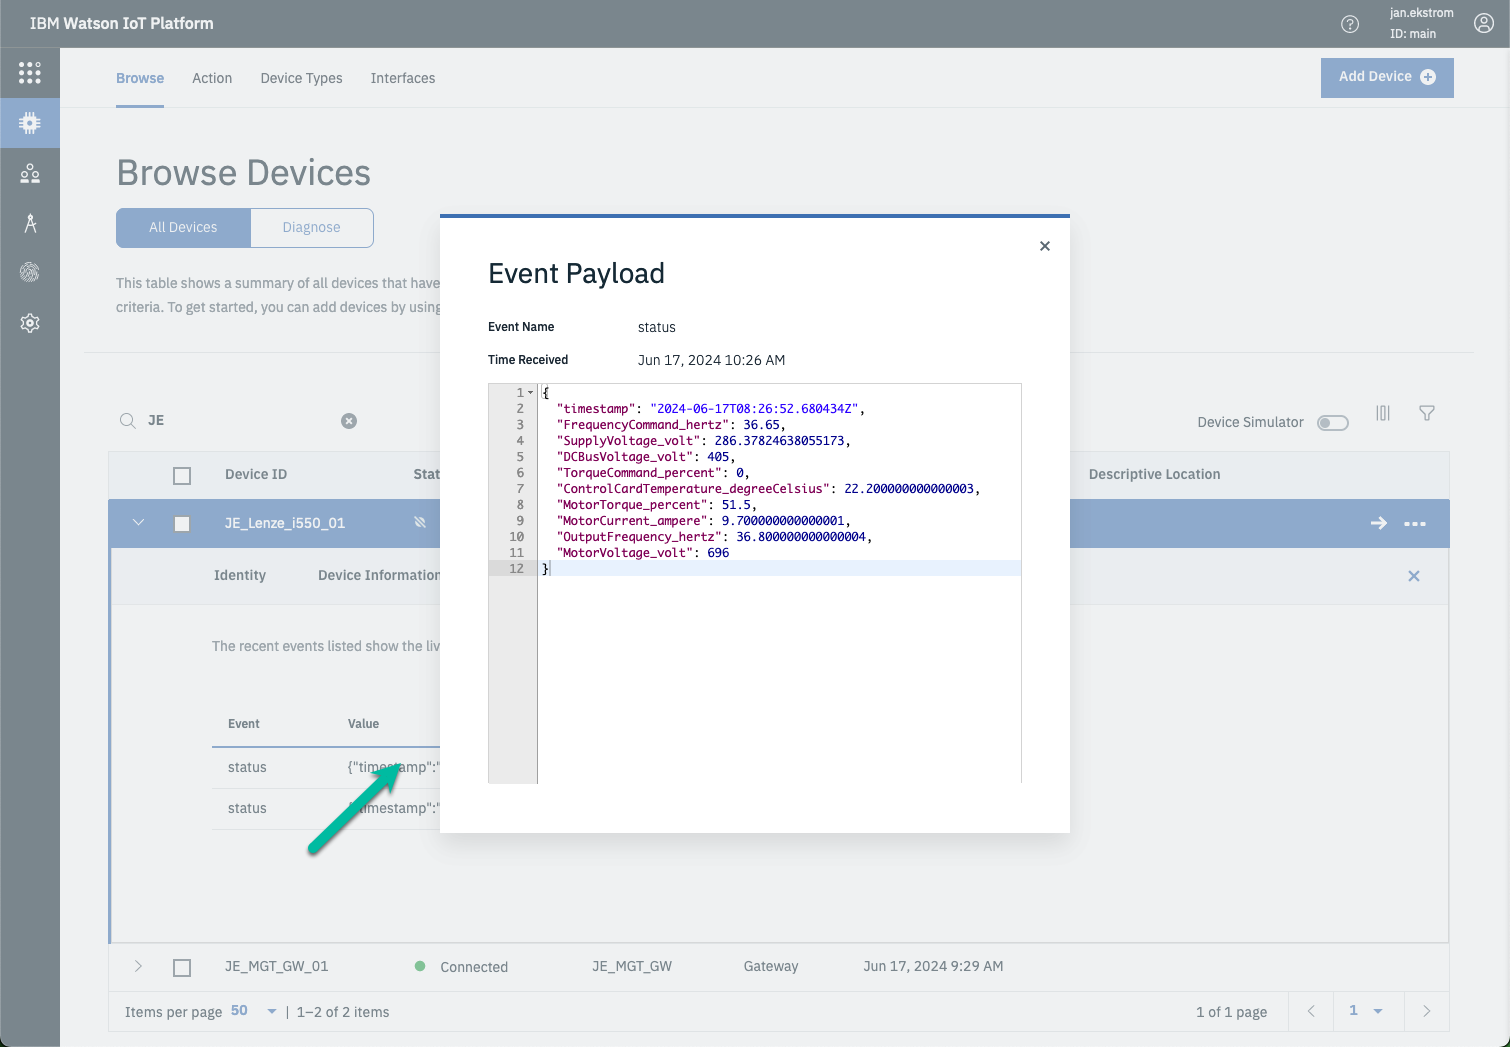Close the Event Payload dialog

click(x=1045, y=246)
